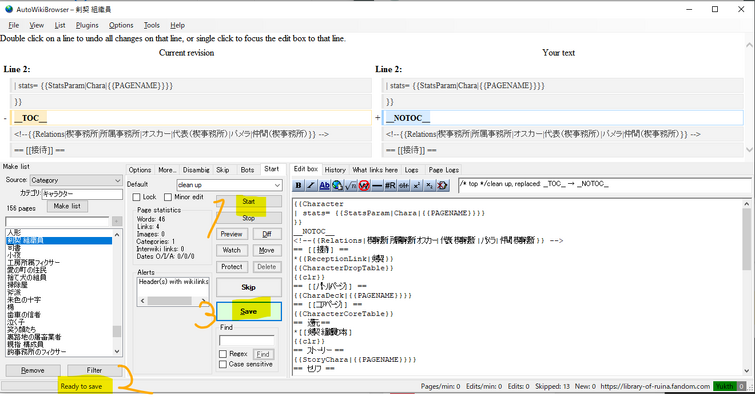Viewport: 755px width, 399px height.
Task: Insert external link with globe icon
Action: 338,185
